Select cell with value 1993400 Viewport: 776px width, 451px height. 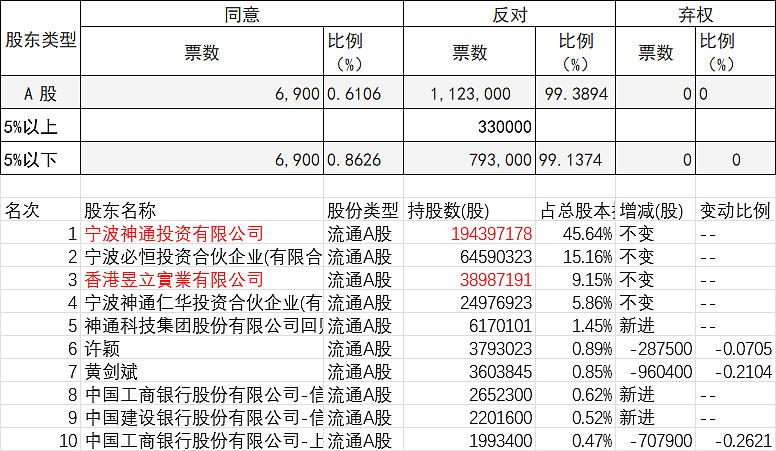469,440
